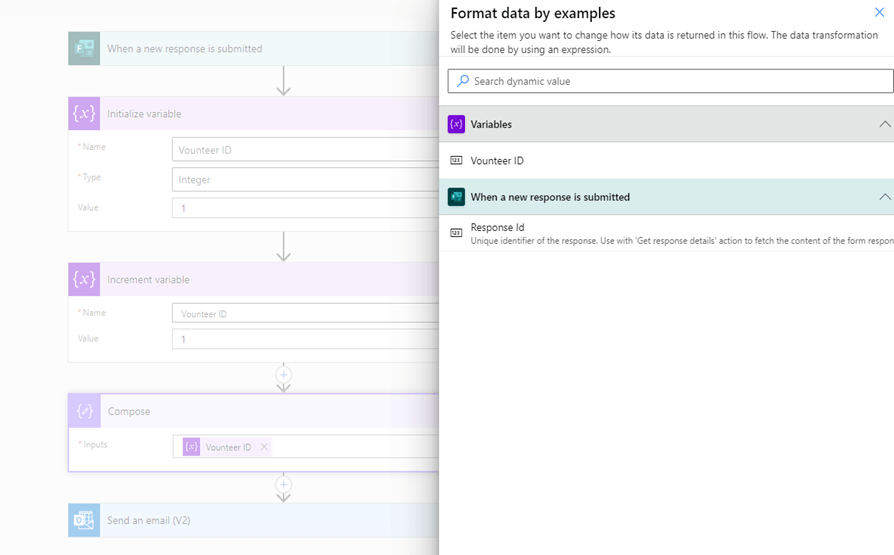Screen dimensions: 894x555
Task: Remove Vounteer ID token from Compose inputs
Action: pyautogui.click(x=264, y=447)
